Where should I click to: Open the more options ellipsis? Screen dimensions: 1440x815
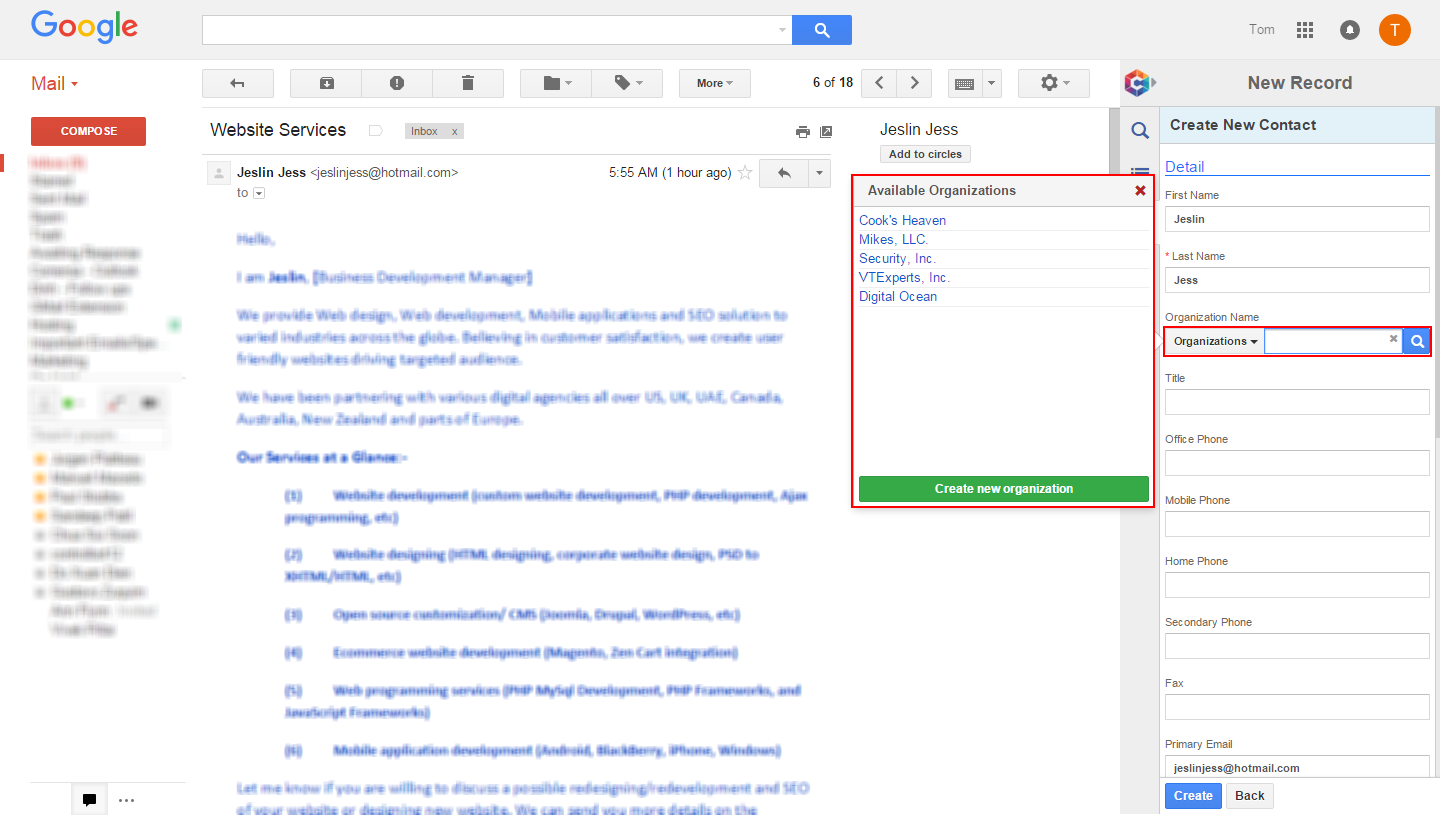pyautogui.click(x=126, y=800)
